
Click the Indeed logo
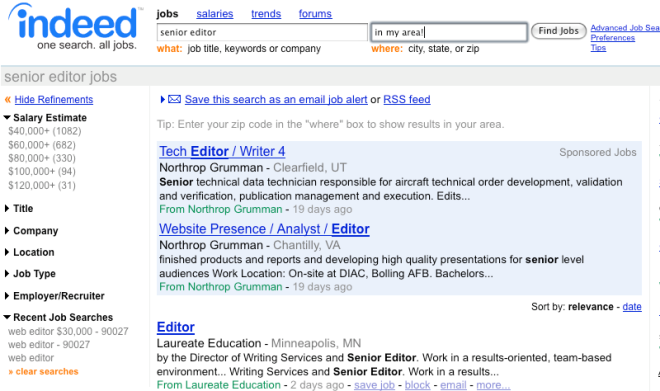click(x=75, y=27)
